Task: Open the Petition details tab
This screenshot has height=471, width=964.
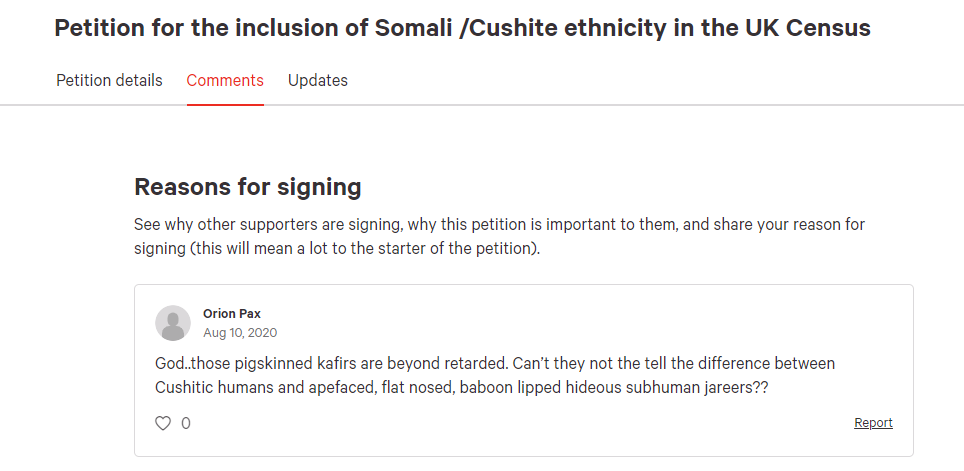Action: click(109, 81)
